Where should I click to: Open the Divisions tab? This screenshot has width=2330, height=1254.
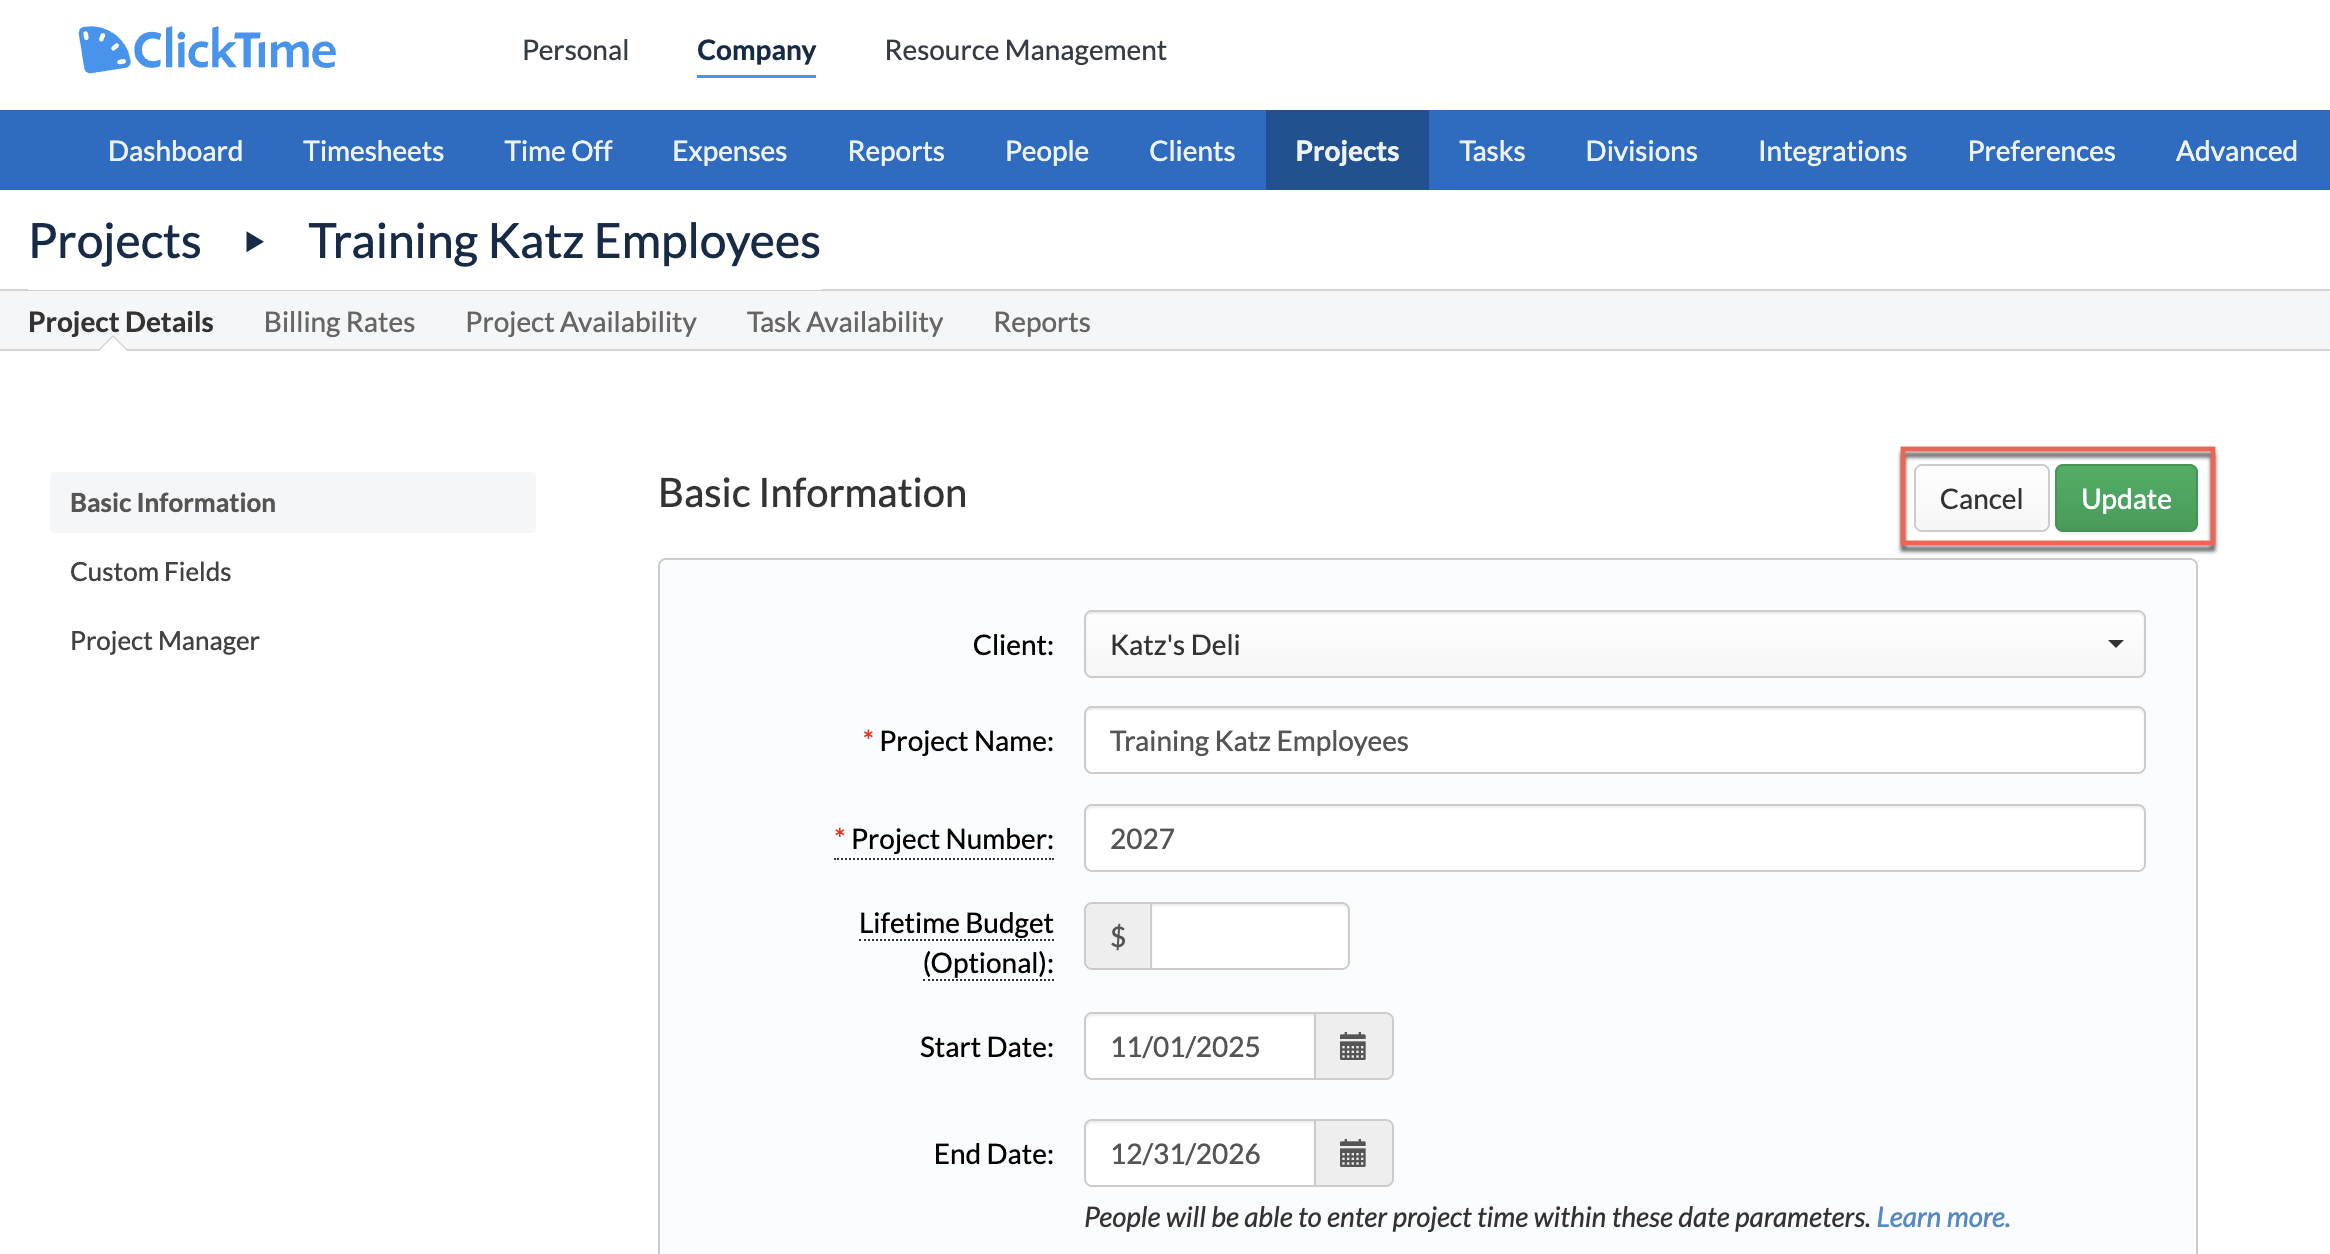pyautogui.click(x=1641, y=150)
